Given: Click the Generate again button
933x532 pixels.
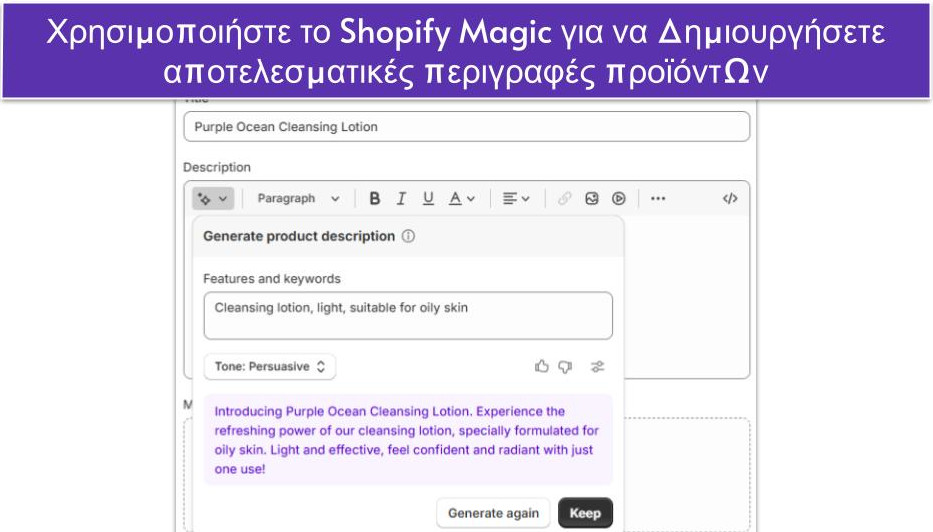Looking at the screenshot, I should point(493,513).
